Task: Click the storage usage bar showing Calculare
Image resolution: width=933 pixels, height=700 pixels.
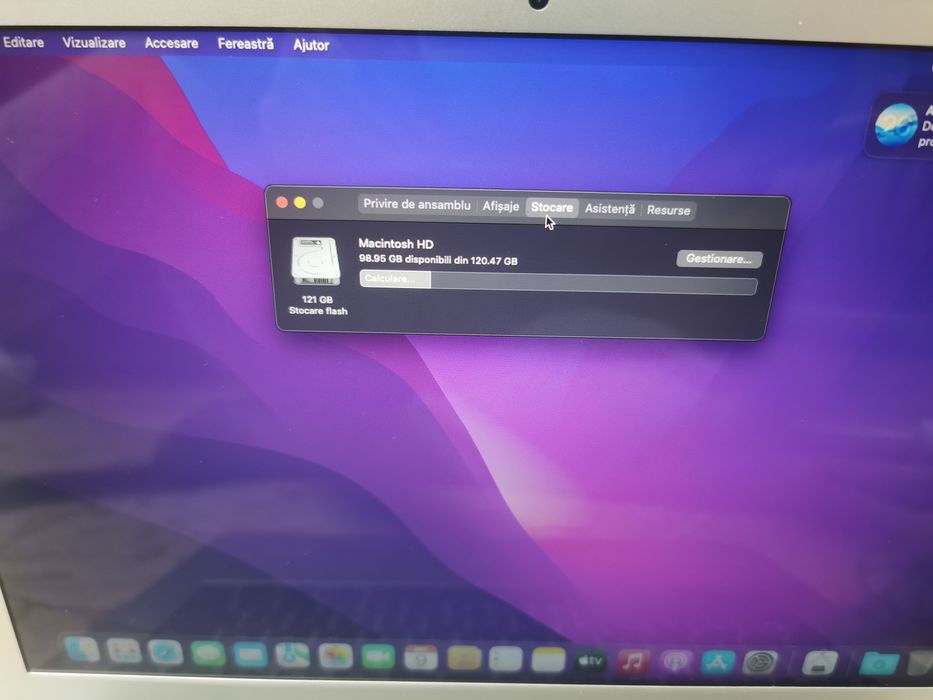Action: click(x=558, y=282)
